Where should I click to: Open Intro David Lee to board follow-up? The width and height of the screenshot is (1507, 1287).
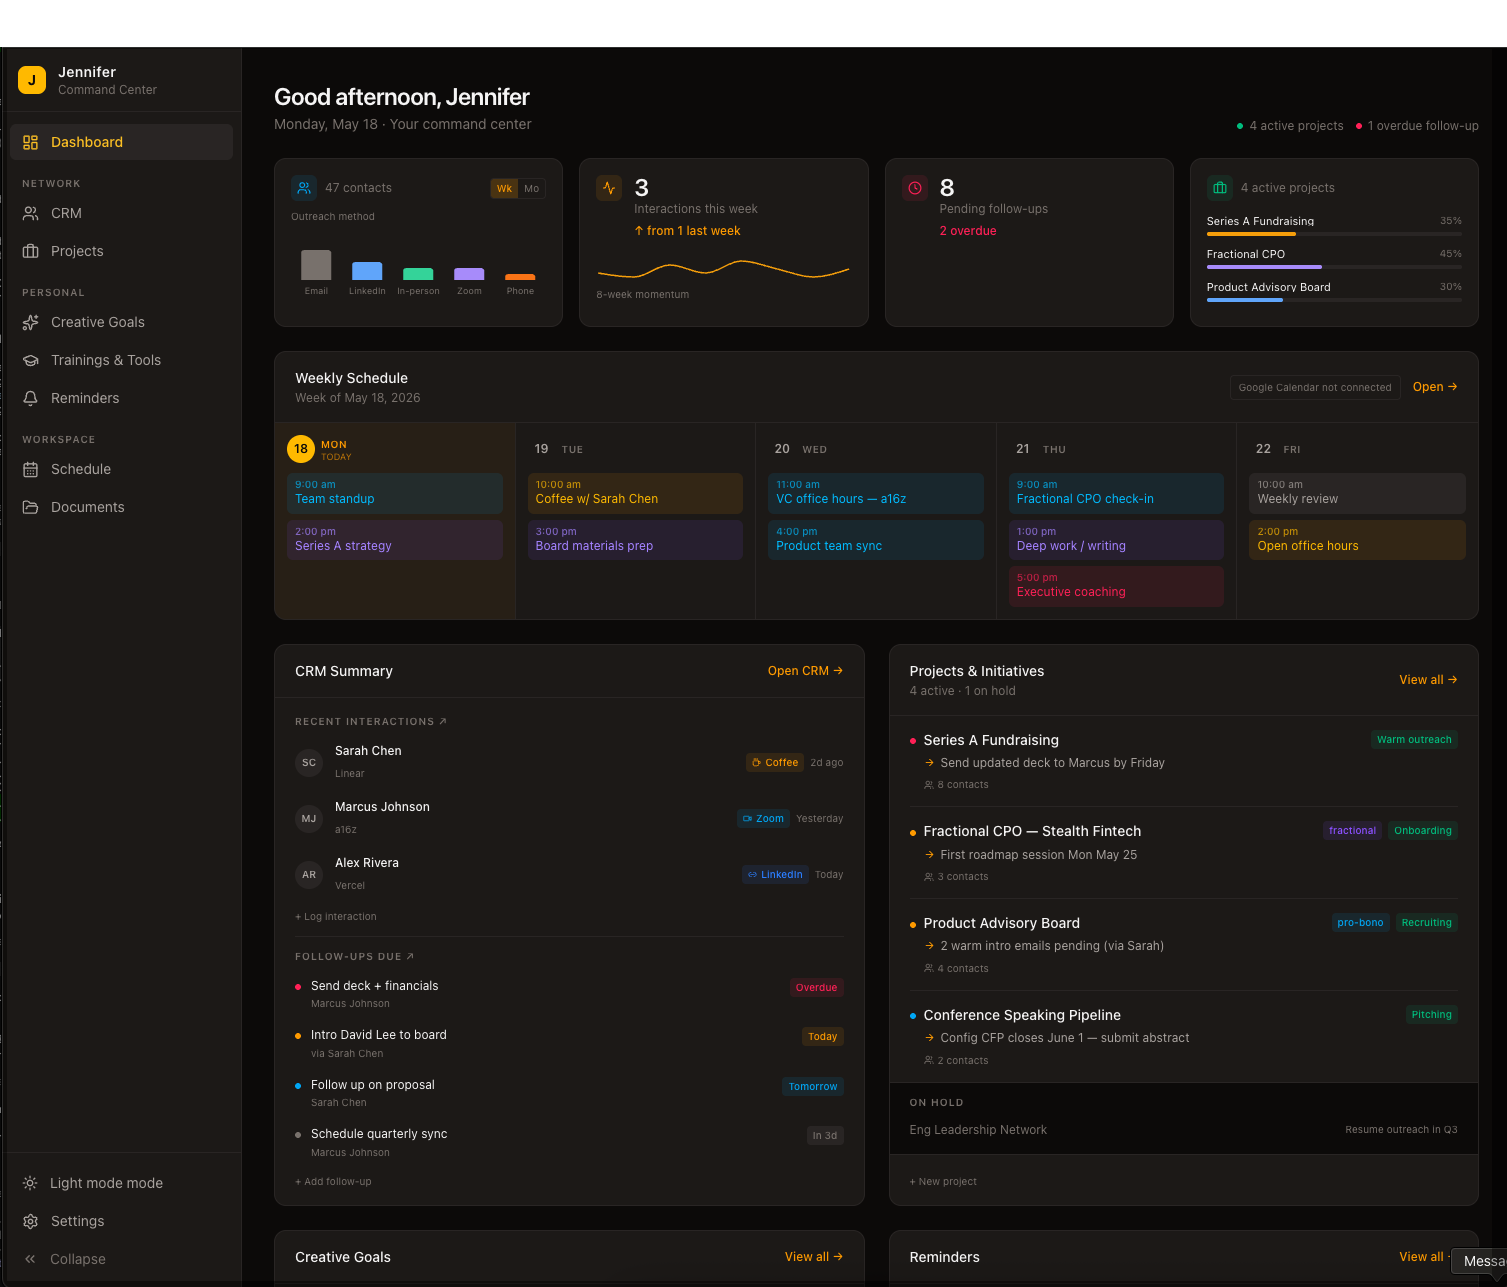(x=569, y=1043)
